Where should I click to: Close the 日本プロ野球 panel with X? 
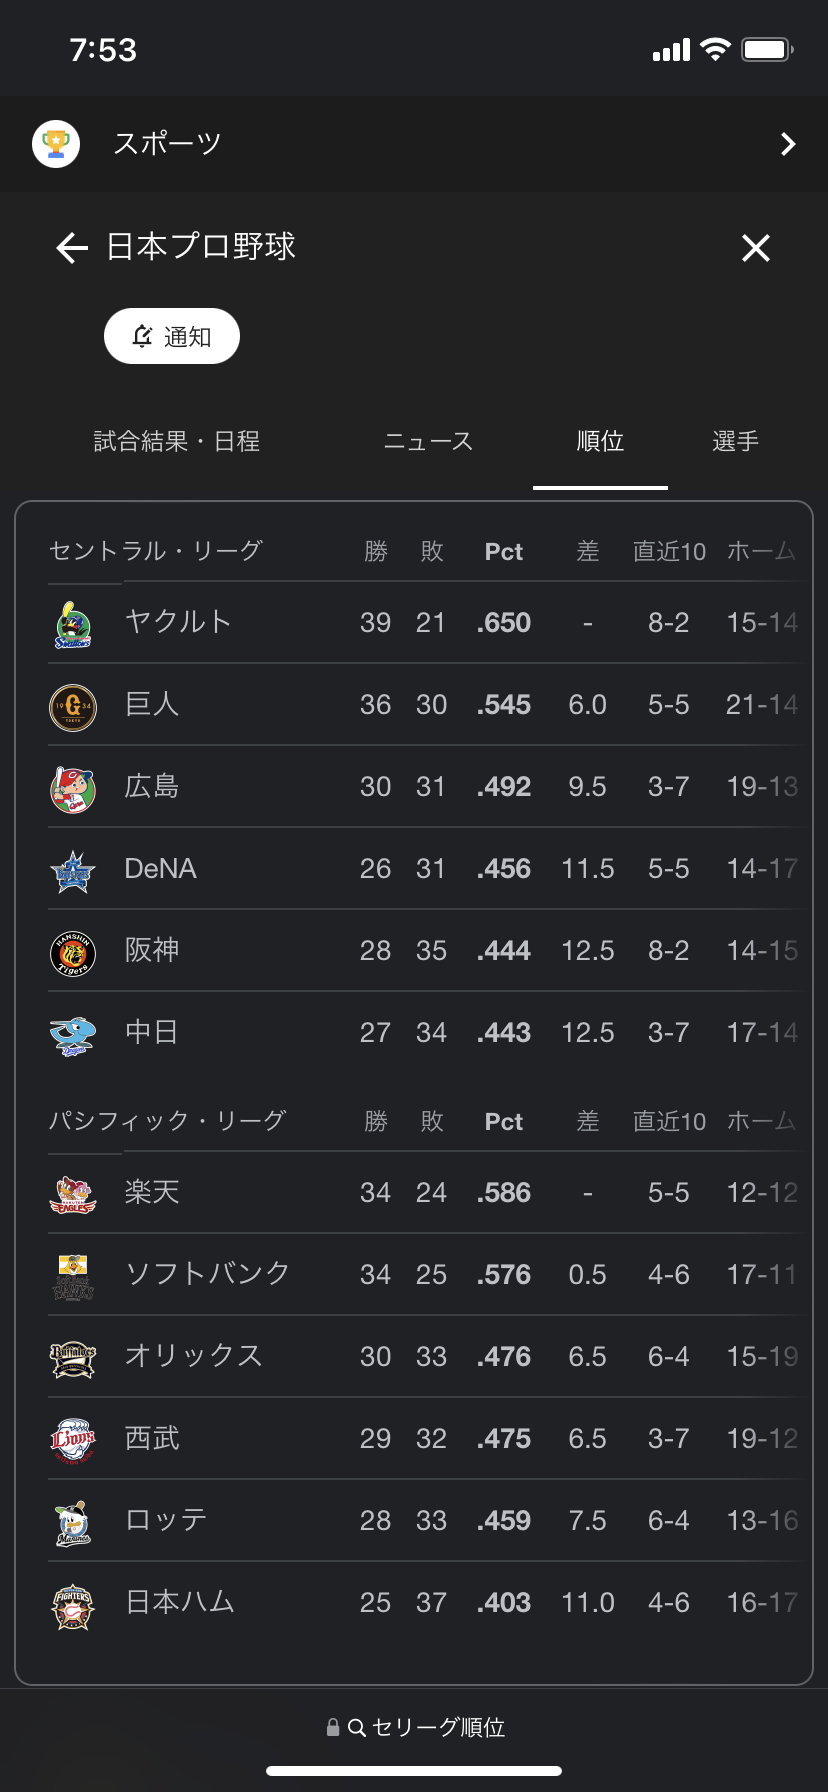(756, 248)
